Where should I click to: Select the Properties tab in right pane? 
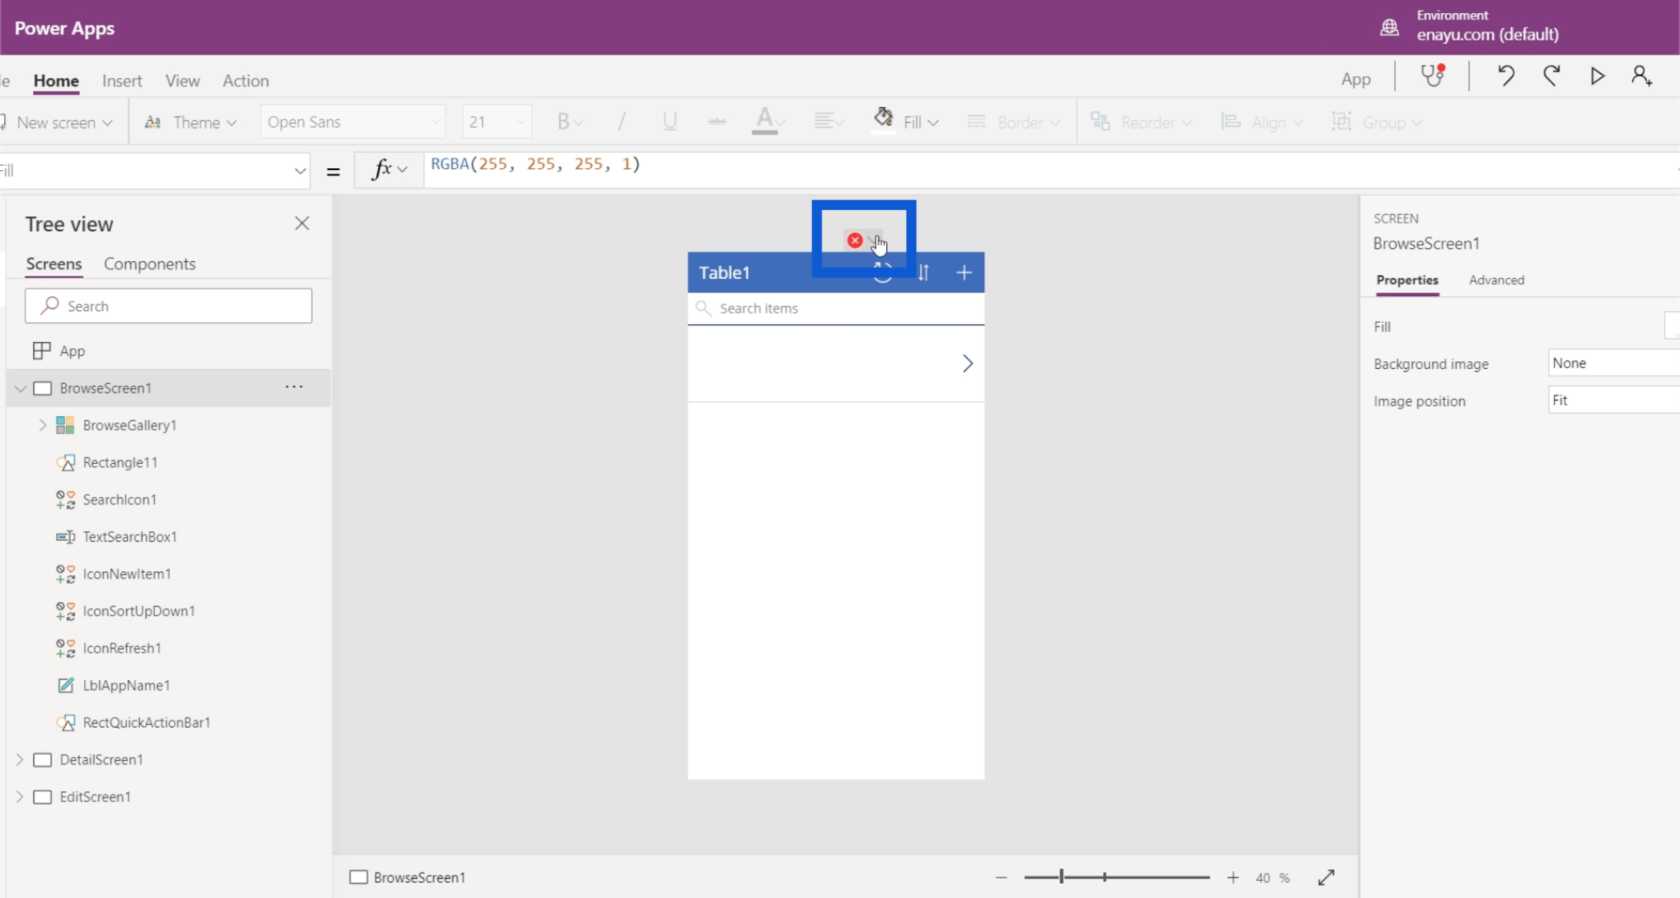click(1407, 280)
